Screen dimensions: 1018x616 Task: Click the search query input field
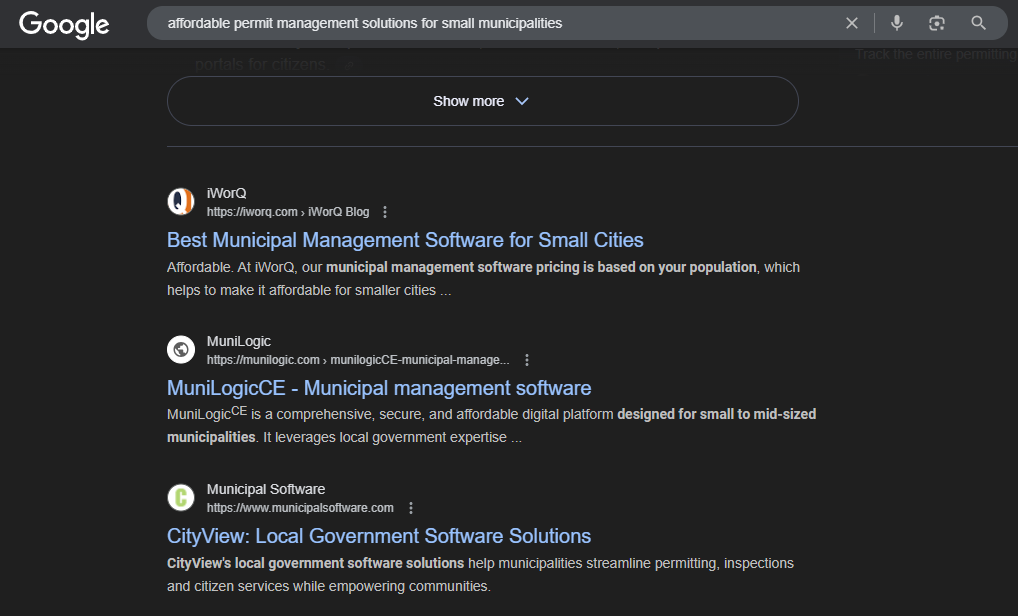pos(490,23)
